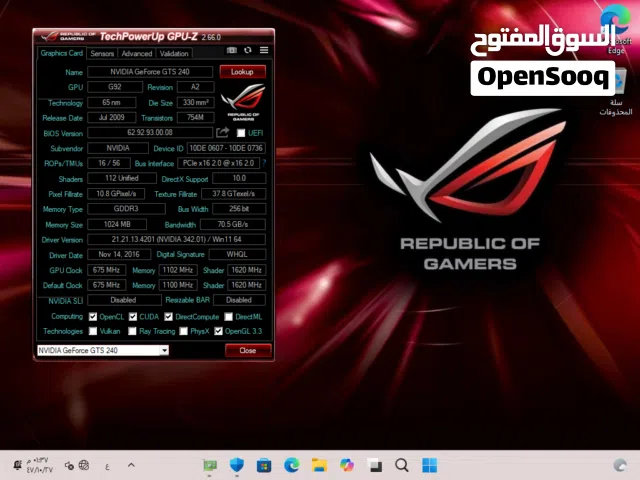640x480 pixels.
Task: Click the NVIDIA SLI Disabled value
Action: pos(124,300)
